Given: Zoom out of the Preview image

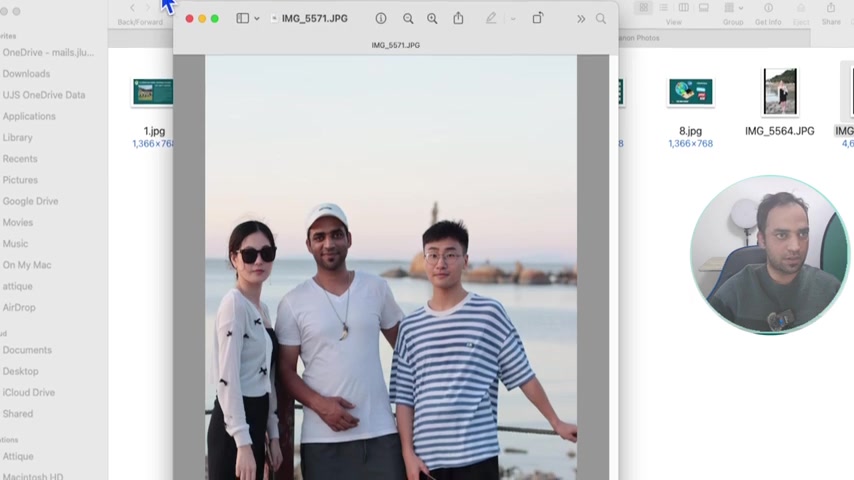Looking at the screenshot, I should click(x=408, y=19).
